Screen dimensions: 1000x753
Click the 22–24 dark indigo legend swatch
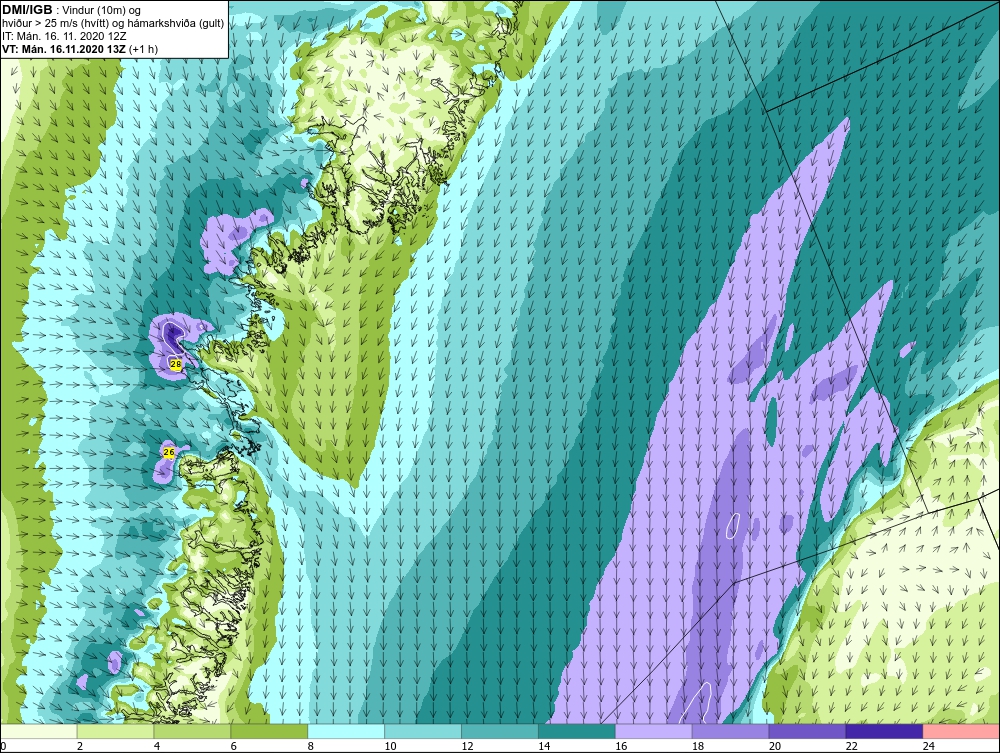coord(885,731)
